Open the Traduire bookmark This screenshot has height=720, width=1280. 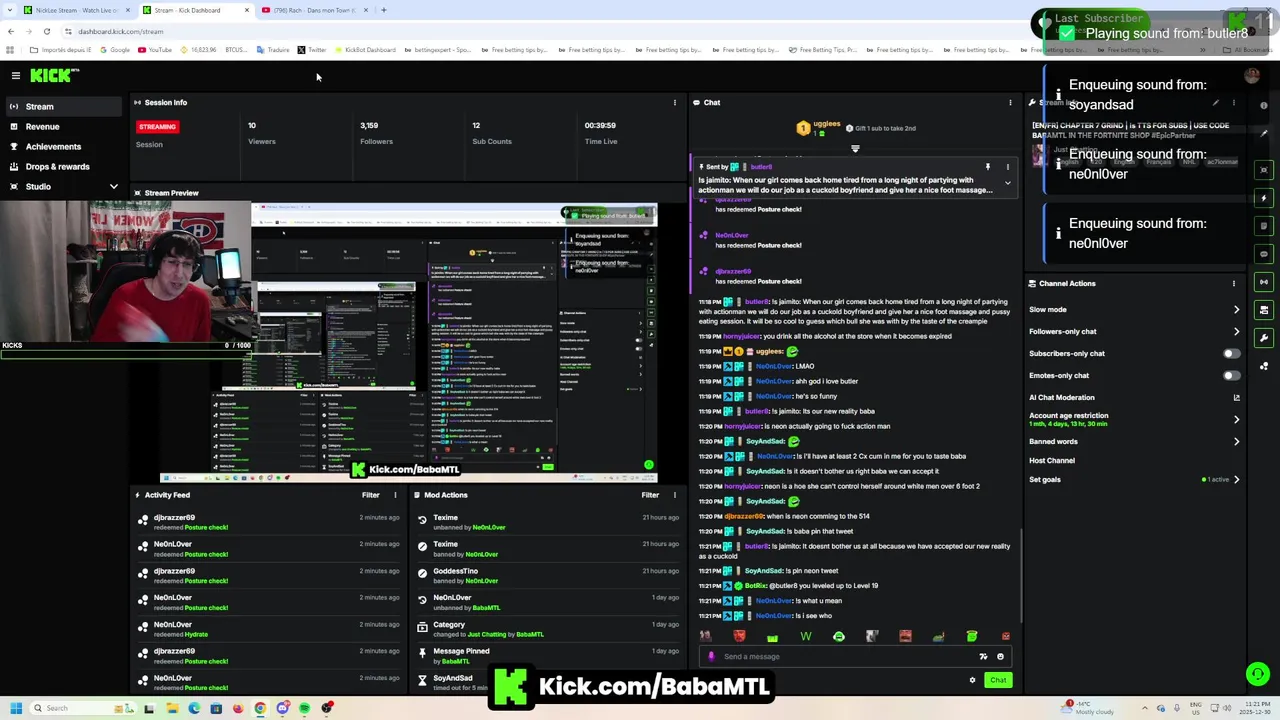(x=273, y=50)
